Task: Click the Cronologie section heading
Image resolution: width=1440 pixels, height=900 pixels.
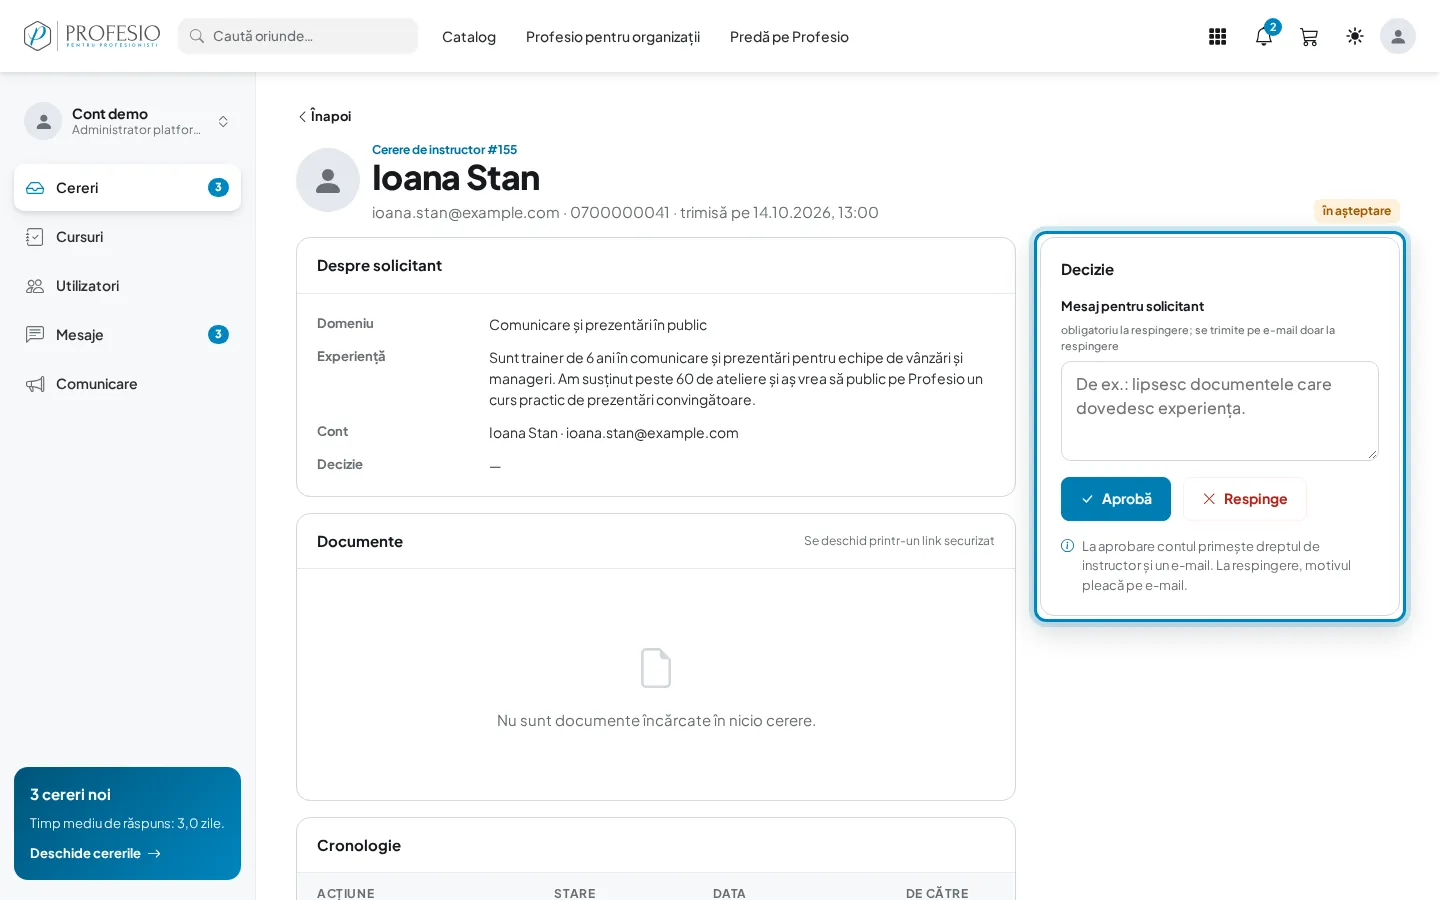Action: tap(359, 846)
